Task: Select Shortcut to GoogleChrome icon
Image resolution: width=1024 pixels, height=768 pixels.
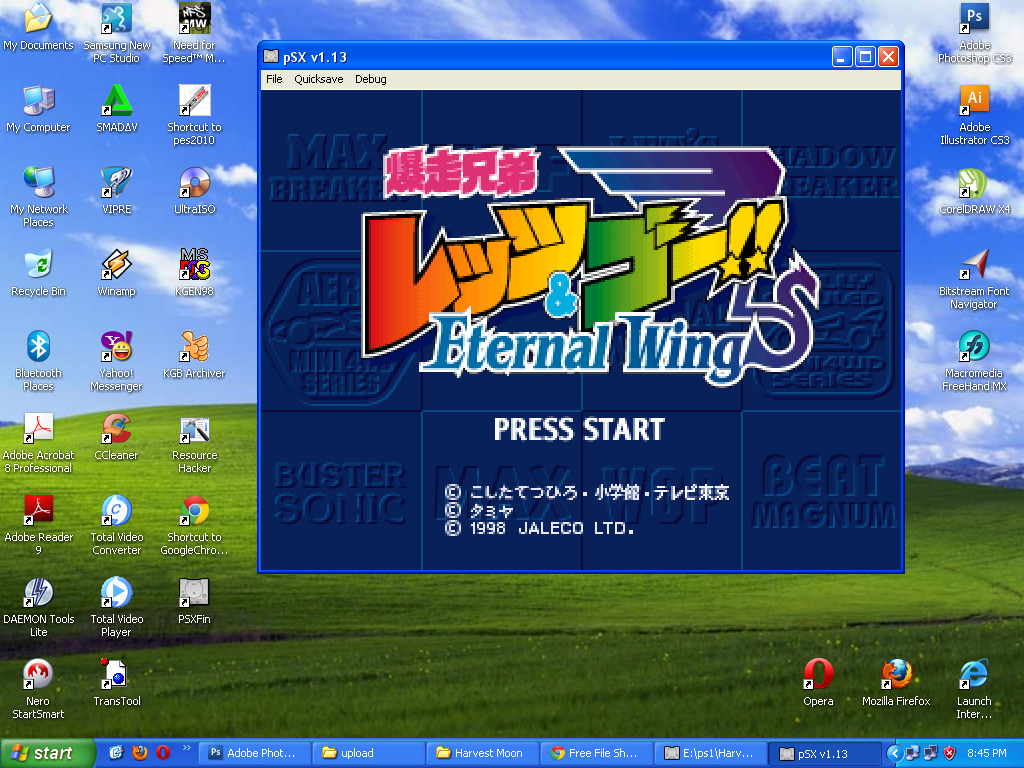Action: [194, 524]
